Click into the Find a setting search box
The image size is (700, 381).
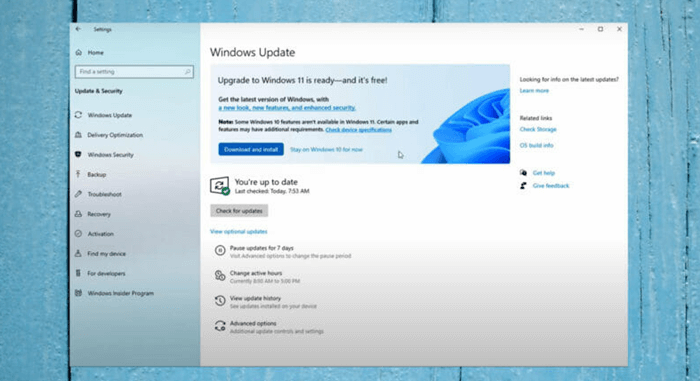click(134, 71)
